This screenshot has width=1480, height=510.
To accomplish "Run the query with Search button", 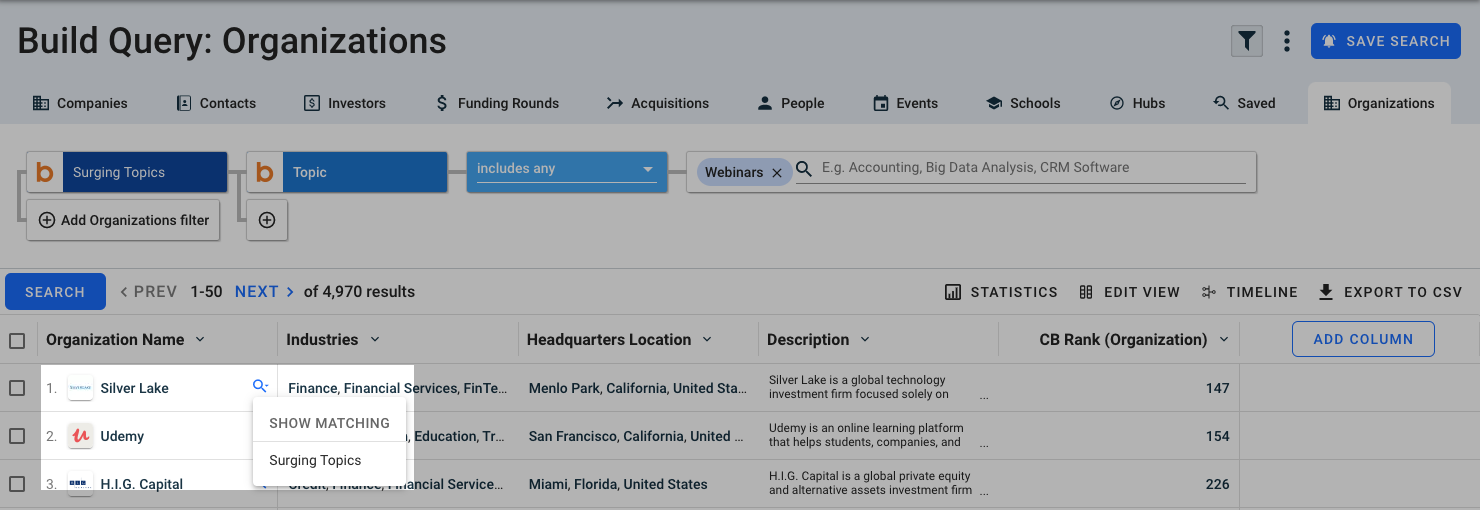I will point(55,292).
